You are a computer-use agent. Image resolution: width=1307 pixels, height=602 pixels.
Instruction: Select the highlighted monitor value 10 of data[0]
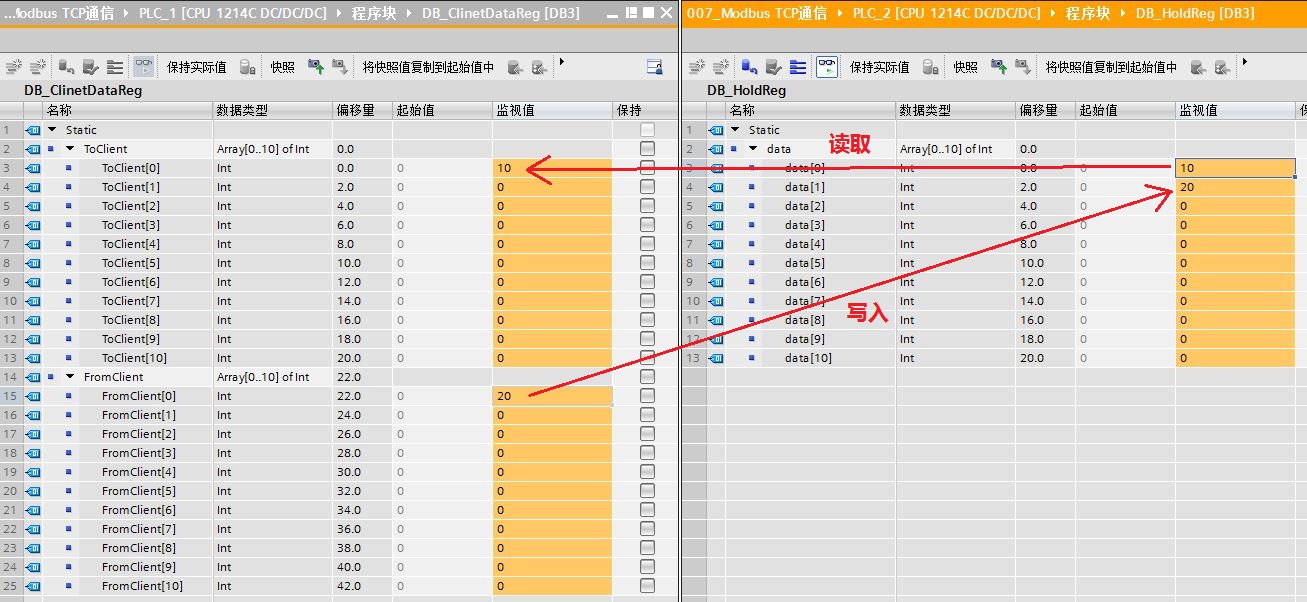click(x=1235, y=167)
